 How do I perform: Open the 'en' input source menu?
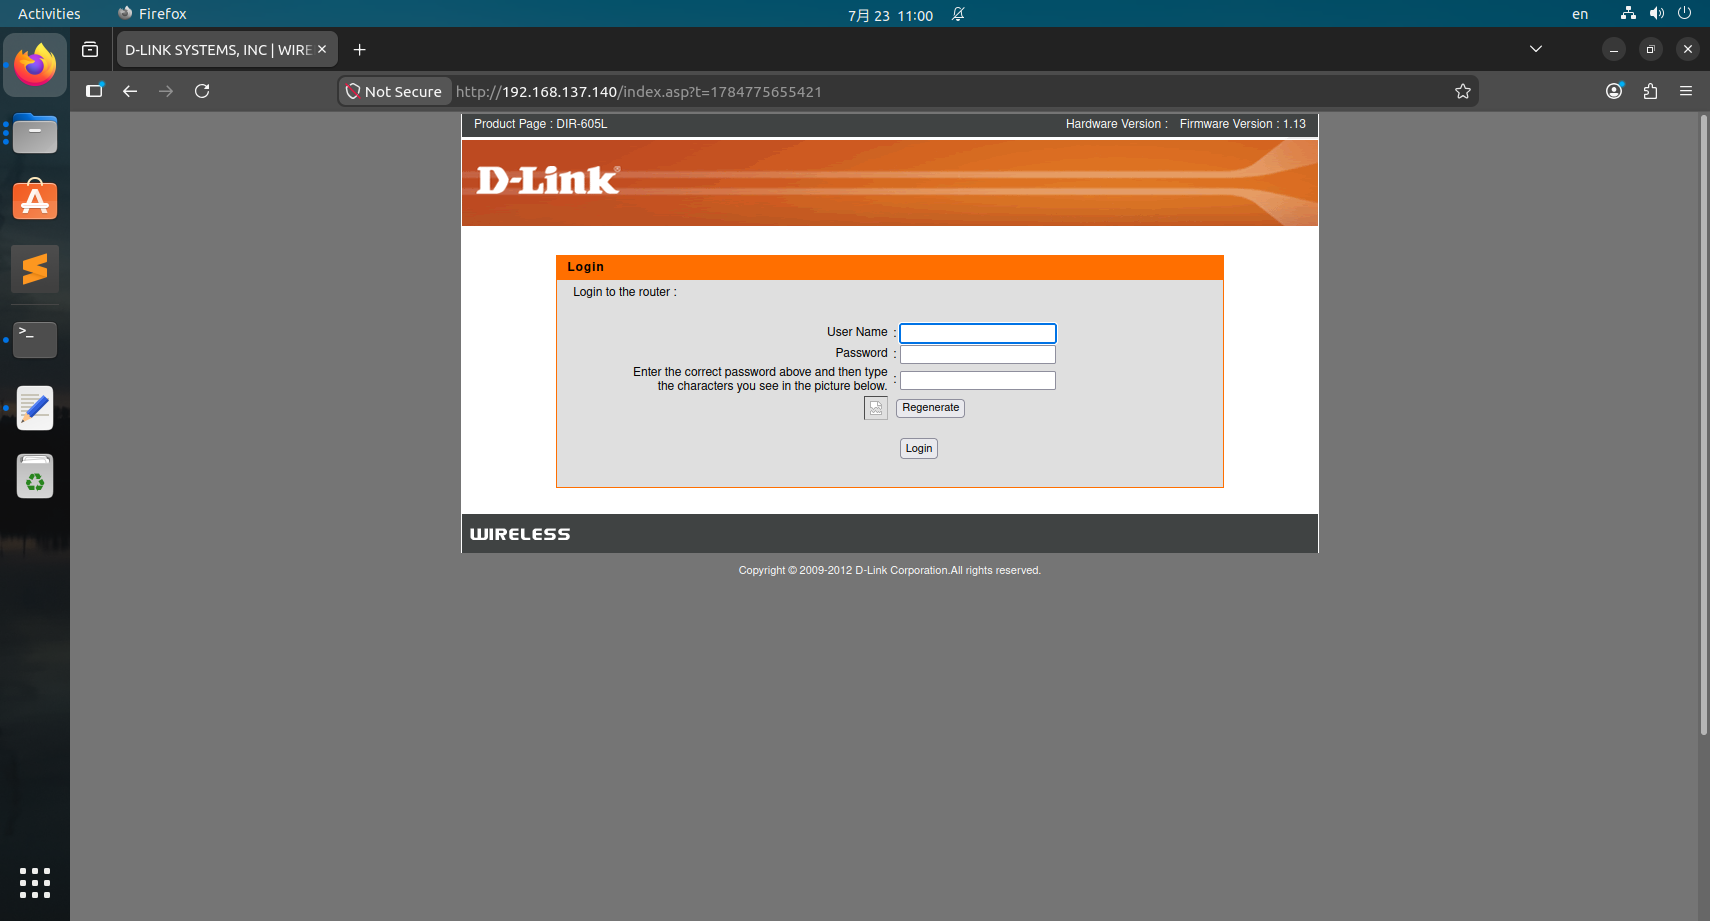click(x=1580, y=14)
